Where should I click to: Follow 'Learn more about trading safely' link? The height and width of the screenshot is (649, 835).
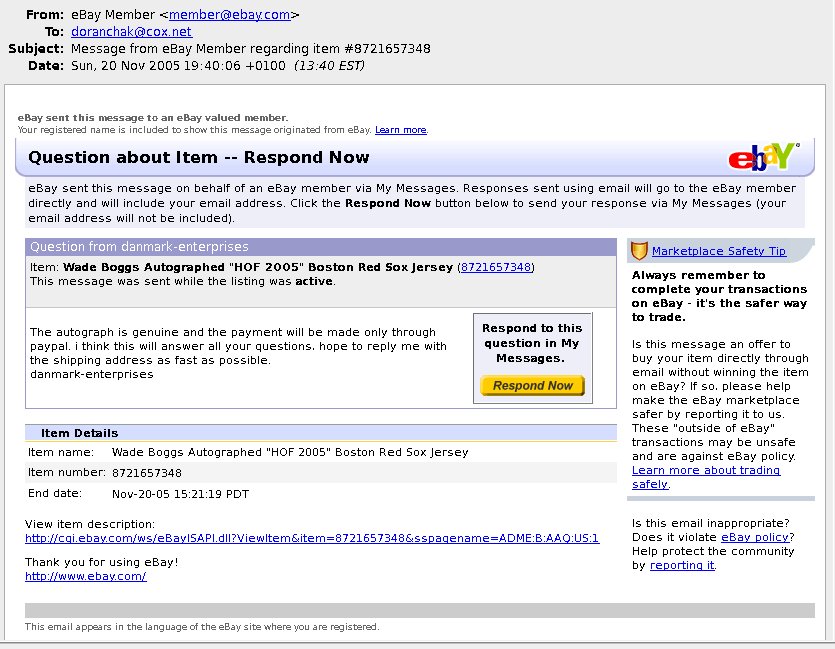(x=706, y=477)
